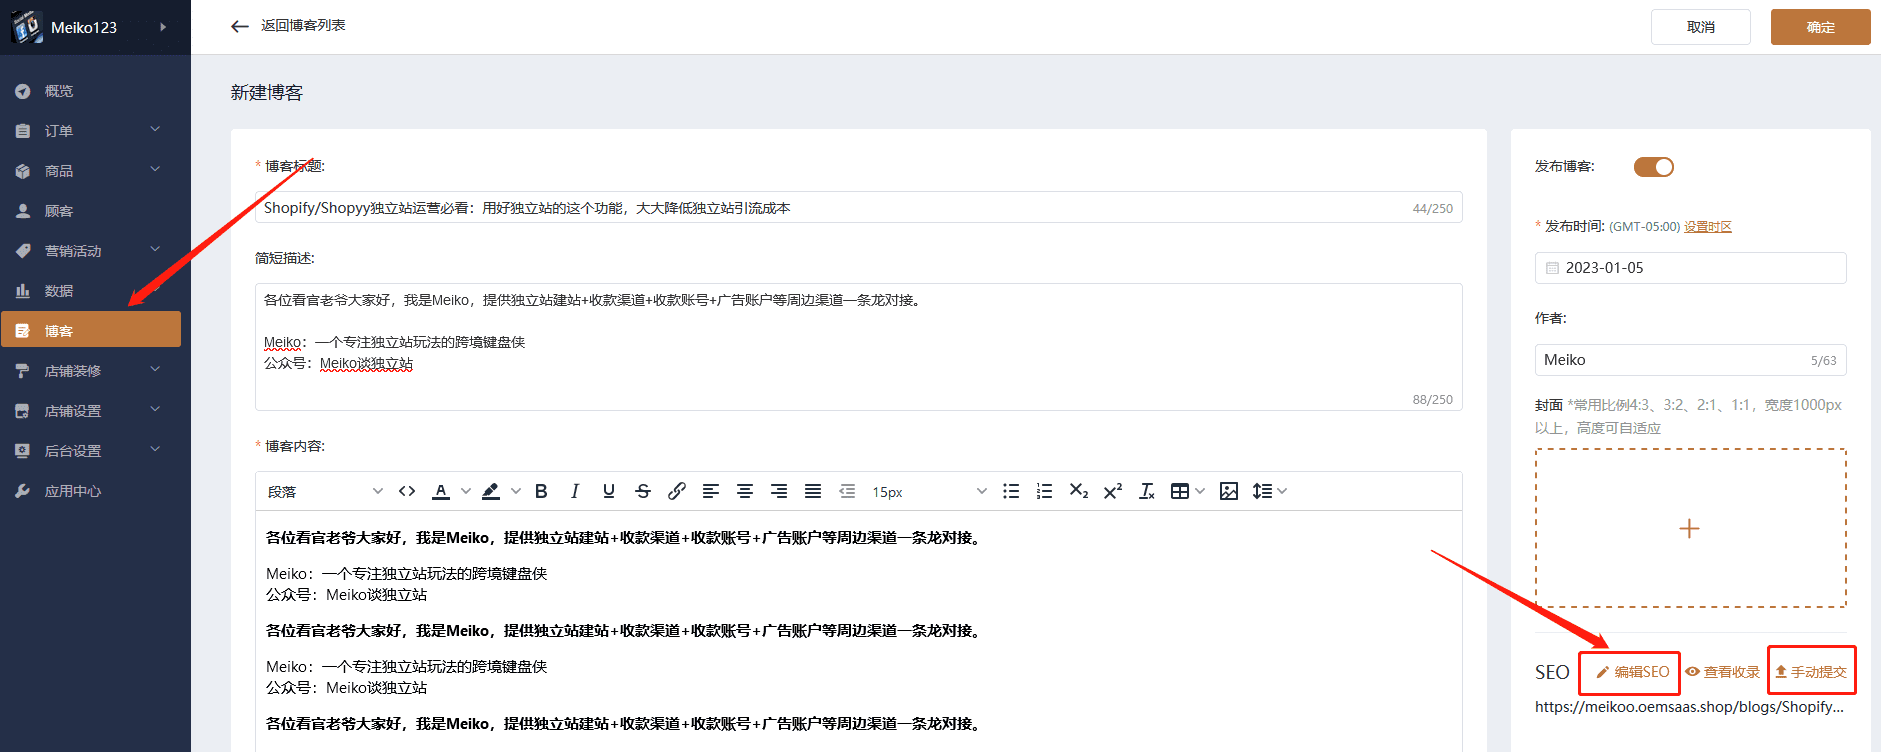Click the 2023-01-05 publish date field

[x=1691, y=268]
